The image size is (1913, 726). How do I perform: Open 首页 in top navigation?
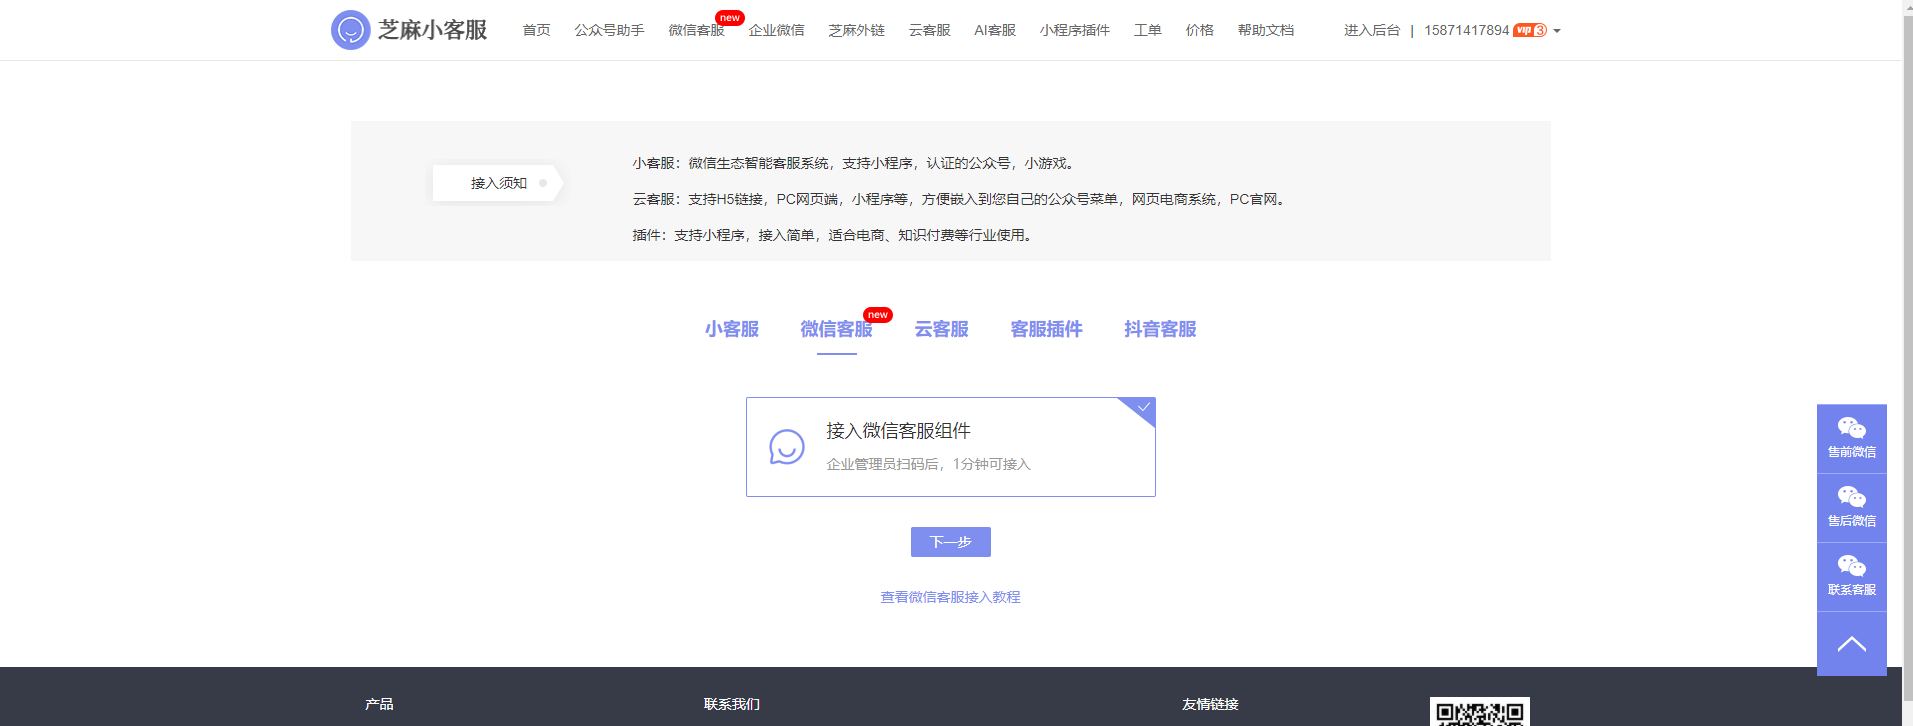[536, 30]
